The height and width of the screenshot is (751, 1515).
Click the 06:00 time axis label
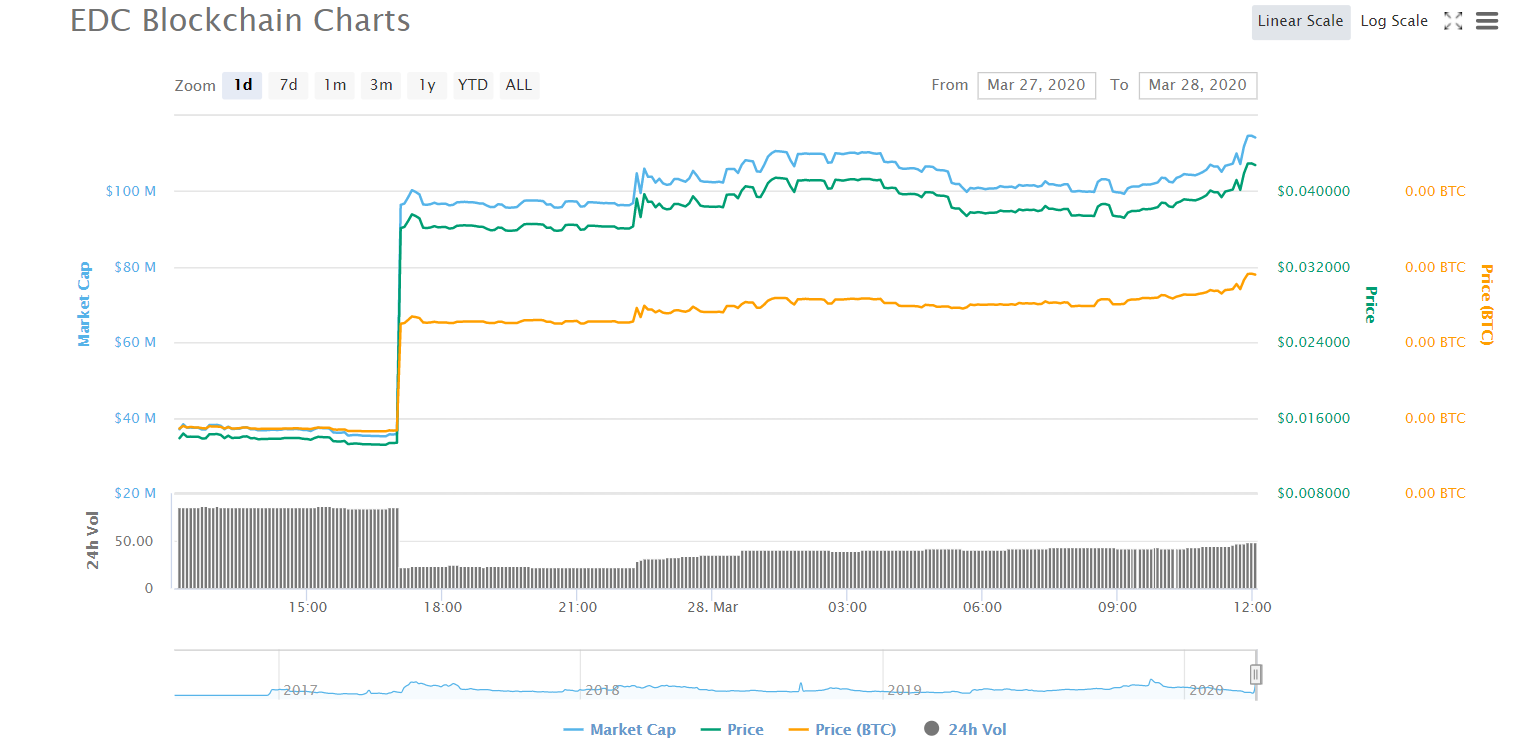[982, 607]
